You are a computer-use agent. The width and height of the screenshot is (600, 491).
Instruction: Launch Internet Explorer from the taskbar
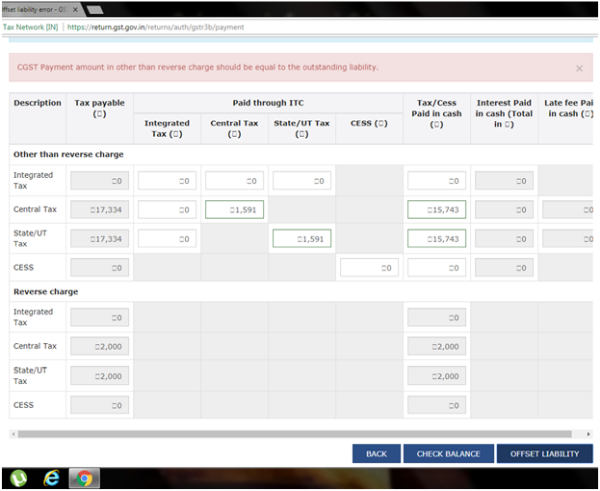[50, 478]
